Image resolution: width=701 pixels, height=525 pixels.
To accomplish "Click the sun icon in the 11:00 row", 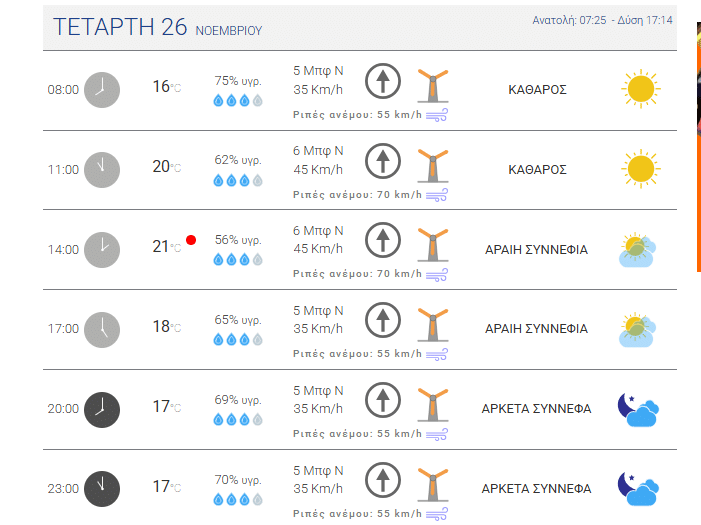I will click(x=639, y=169).
